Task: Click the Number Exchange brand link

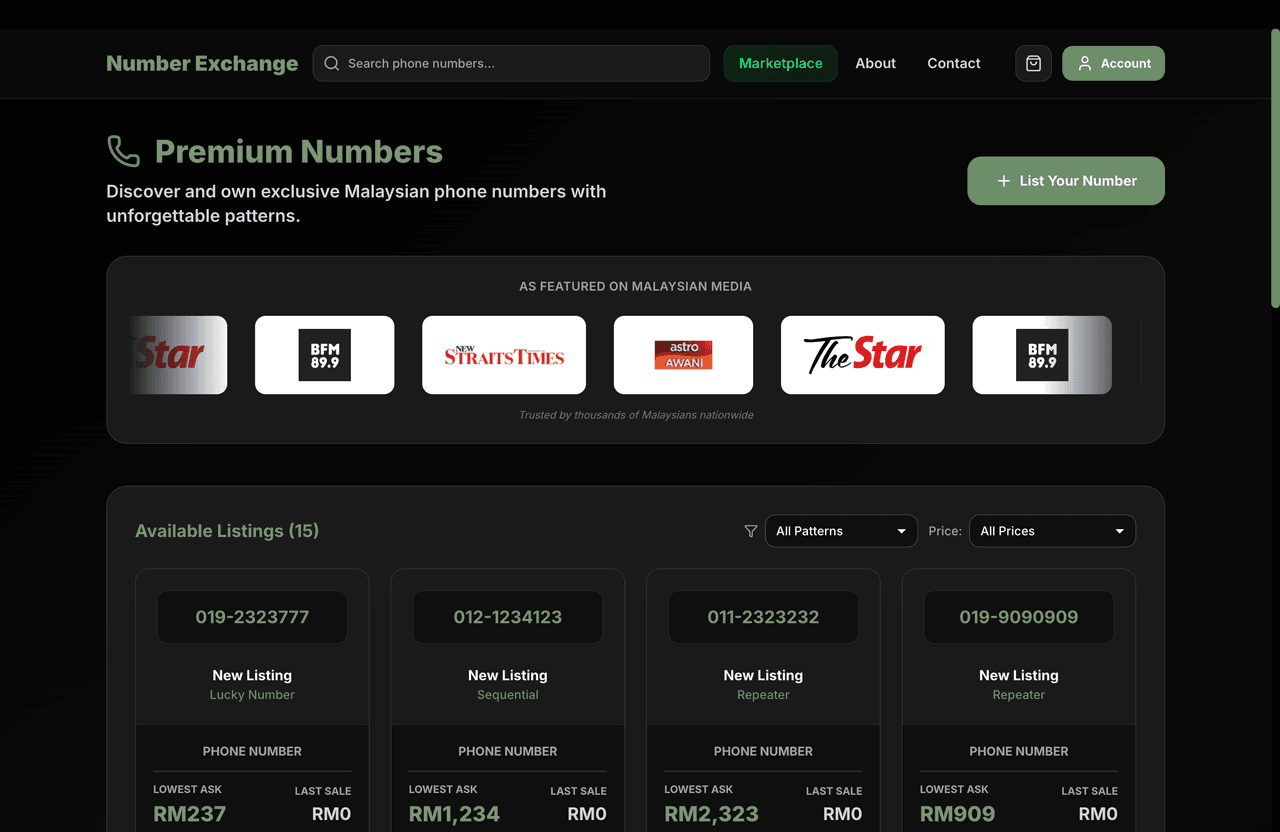Action: click(x=202, y=63)
